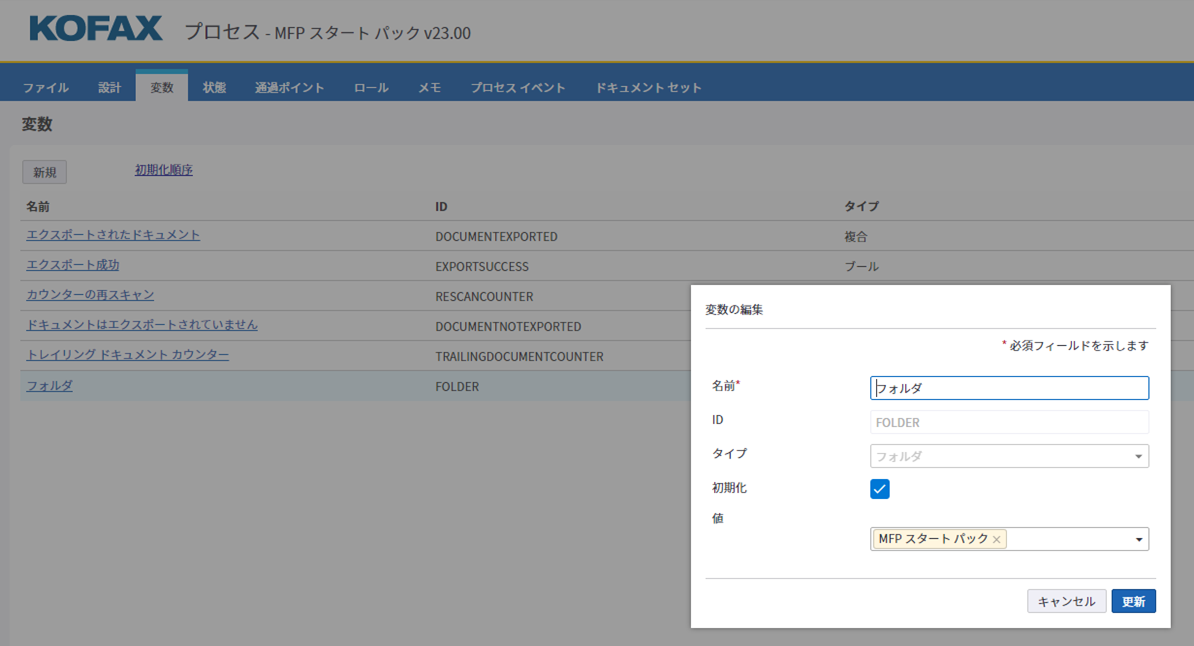This screenshot has width=1194, height=646.
Task: Click the キャンセル button
Action: point(1066,602)
